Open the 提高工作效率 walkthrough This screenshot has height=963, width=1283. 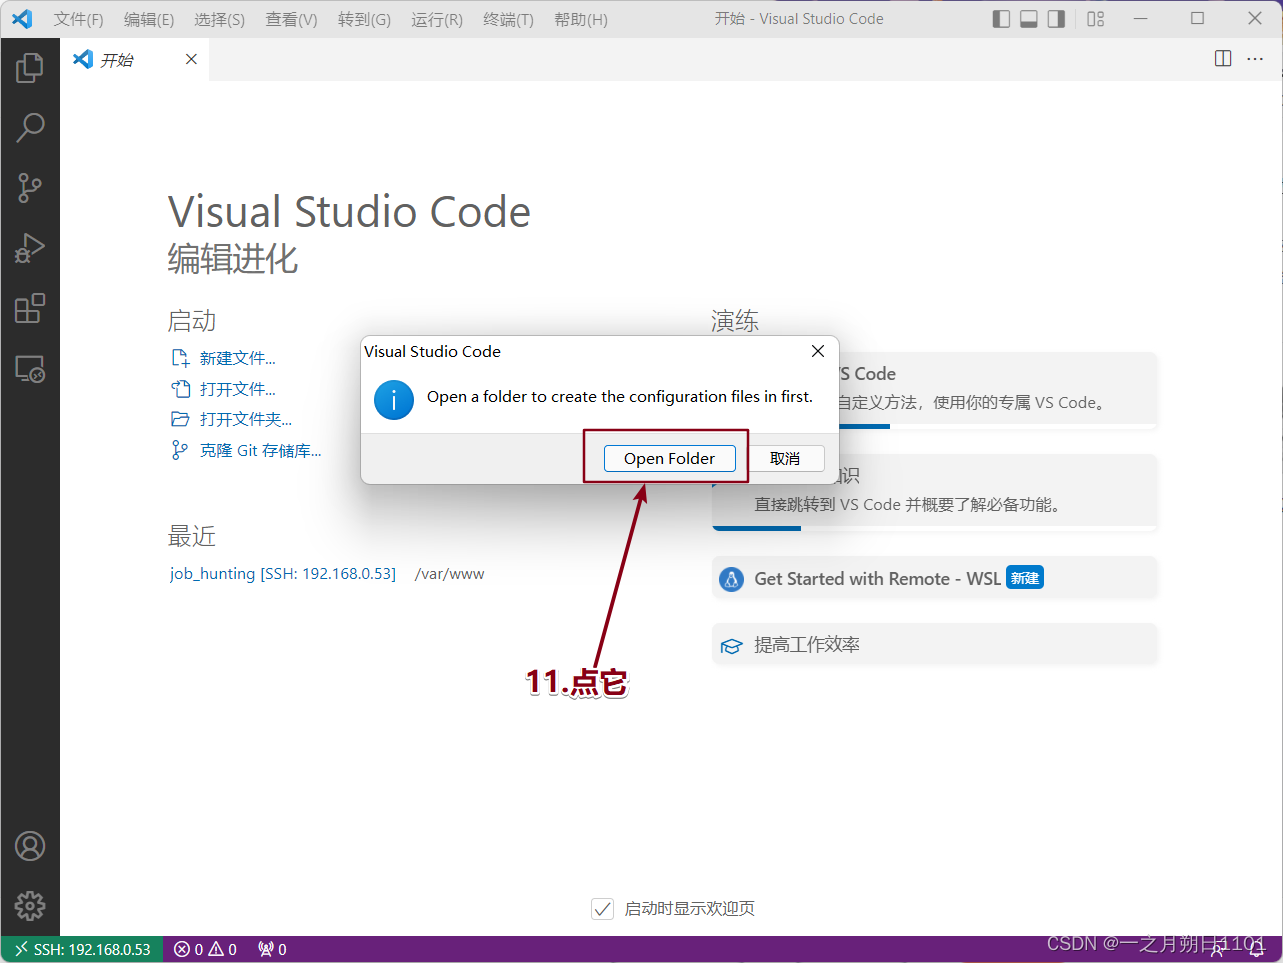coord(934,645)
